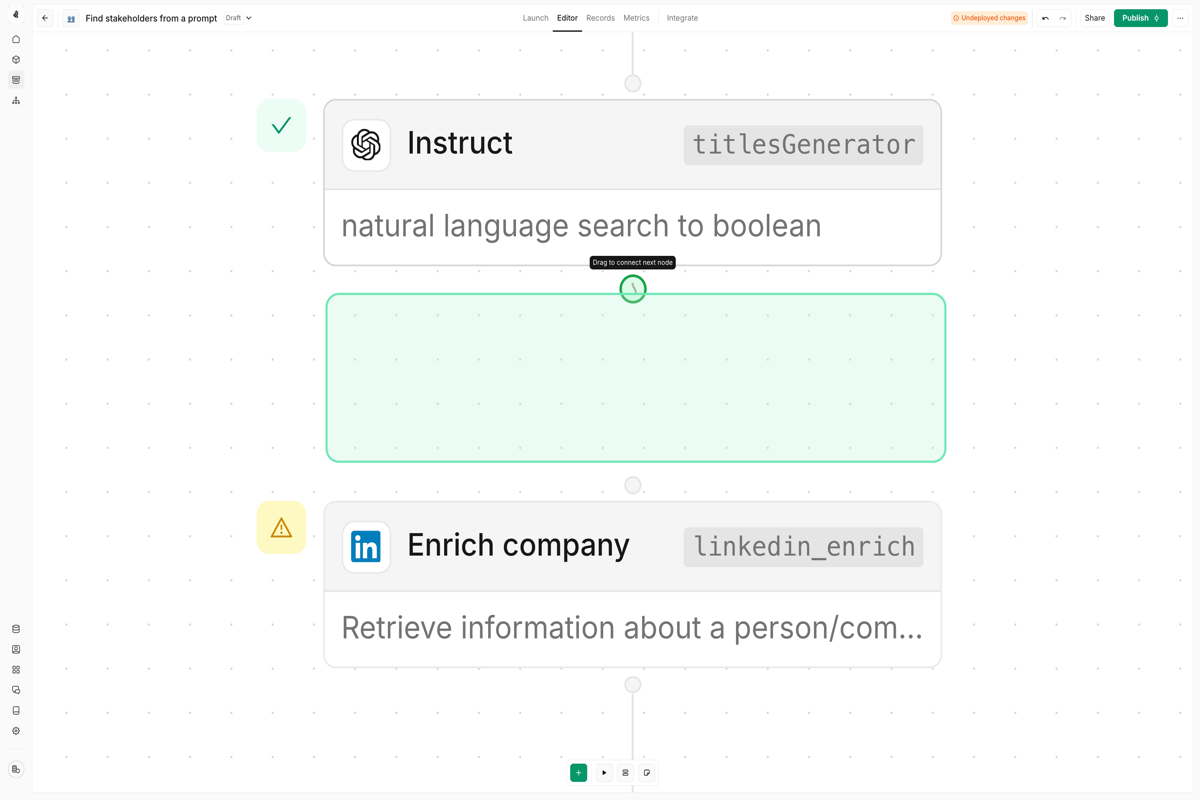
Task: Select the highlighted archive box sidebar icon
Action: click(16, 80)
